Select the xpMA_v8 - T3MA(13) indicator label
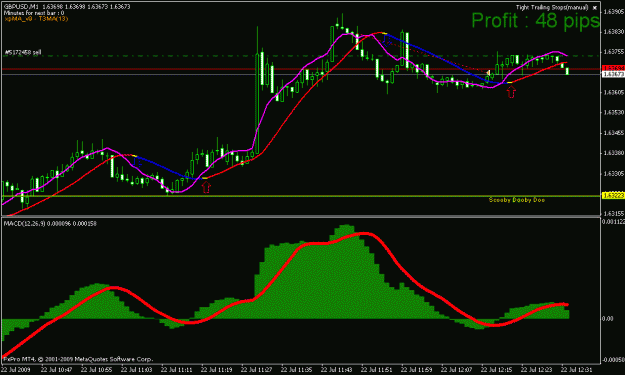 [36, 18]
